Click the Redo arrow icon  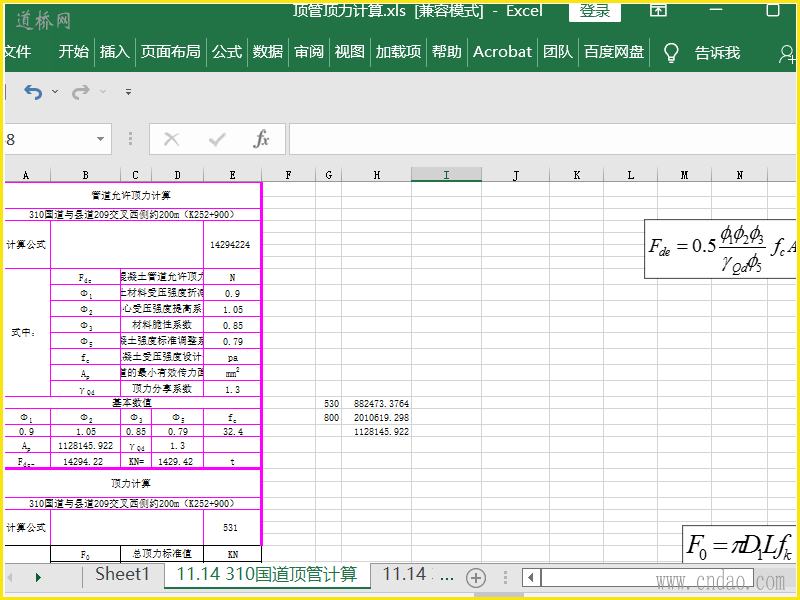81,92
